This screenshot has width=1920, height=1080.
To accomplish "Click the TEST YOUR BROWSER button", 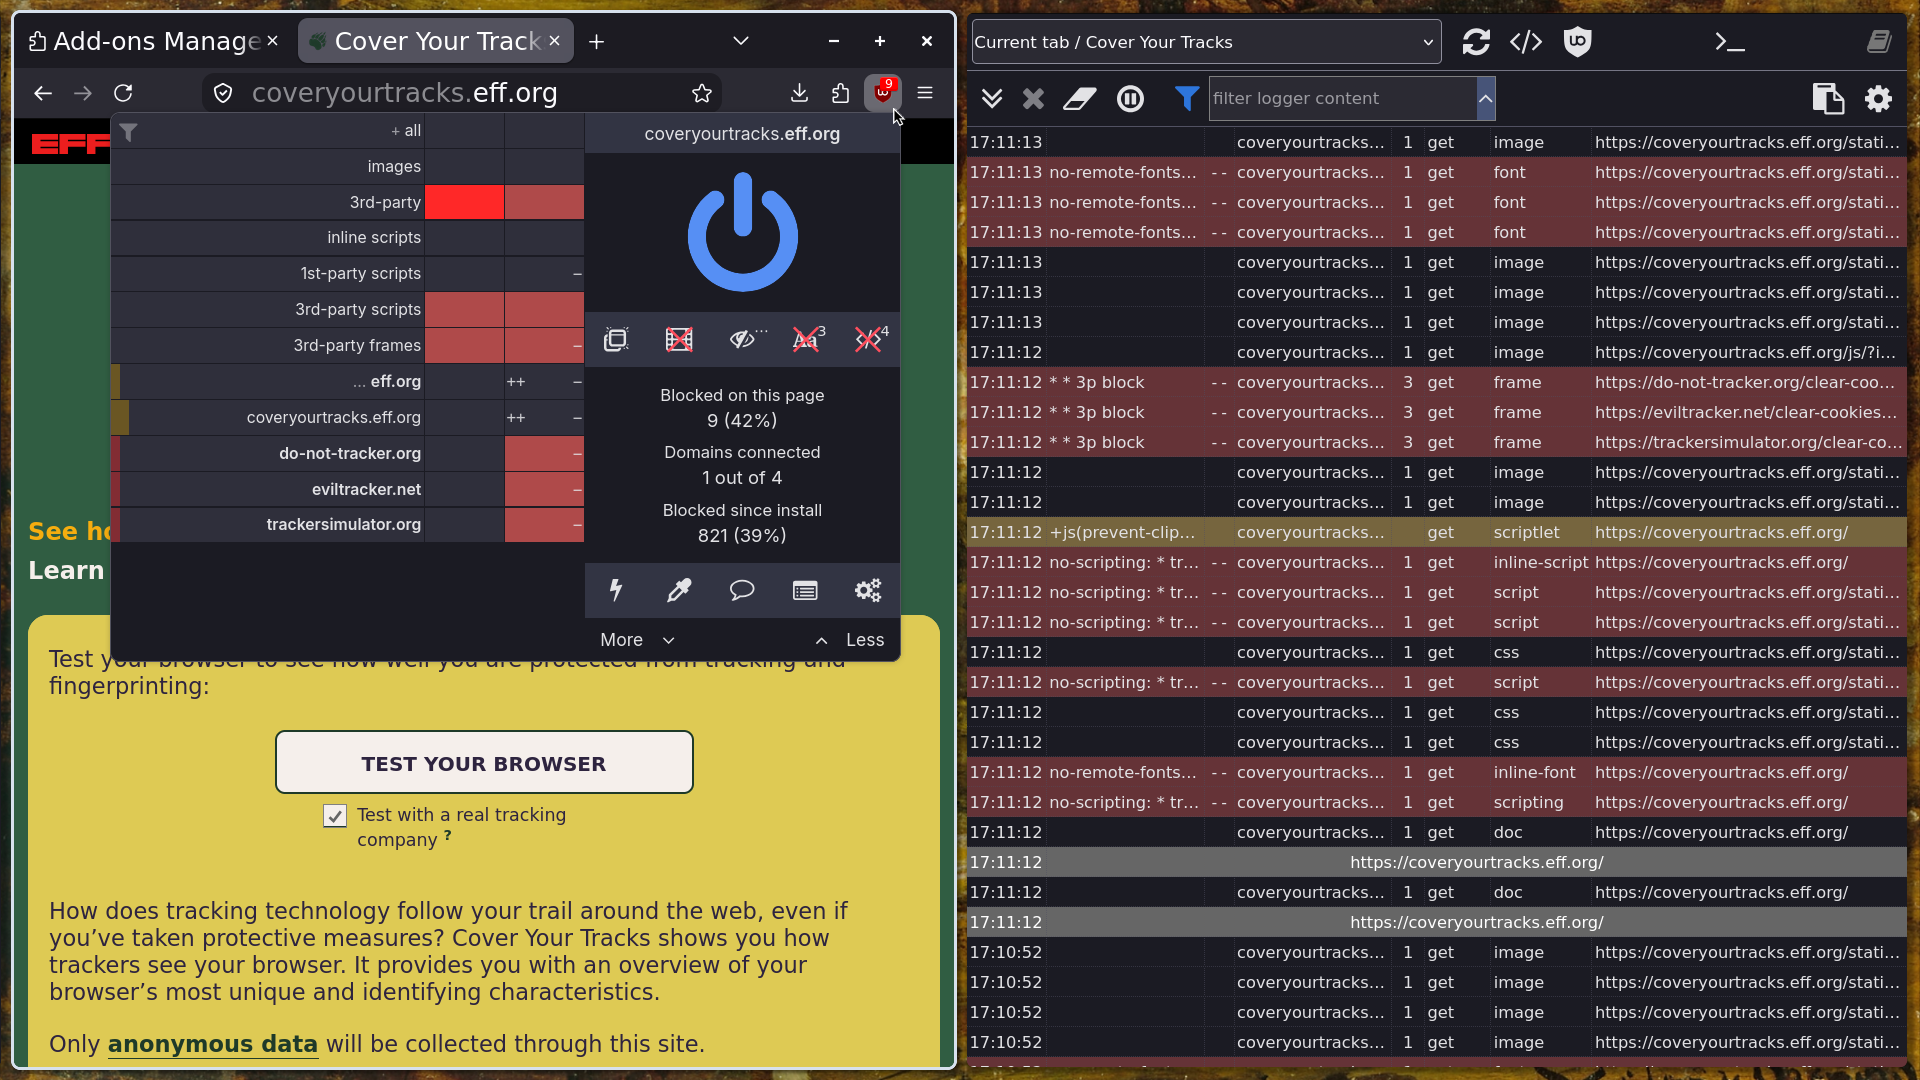I will 484,763.
